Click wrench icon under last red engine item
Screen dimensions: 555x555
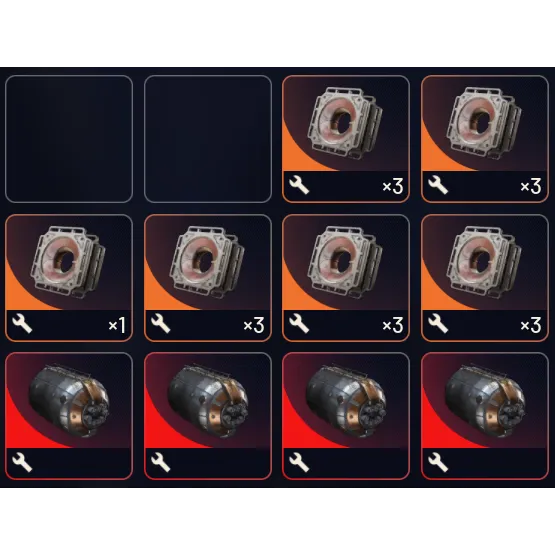pos(438,463)
